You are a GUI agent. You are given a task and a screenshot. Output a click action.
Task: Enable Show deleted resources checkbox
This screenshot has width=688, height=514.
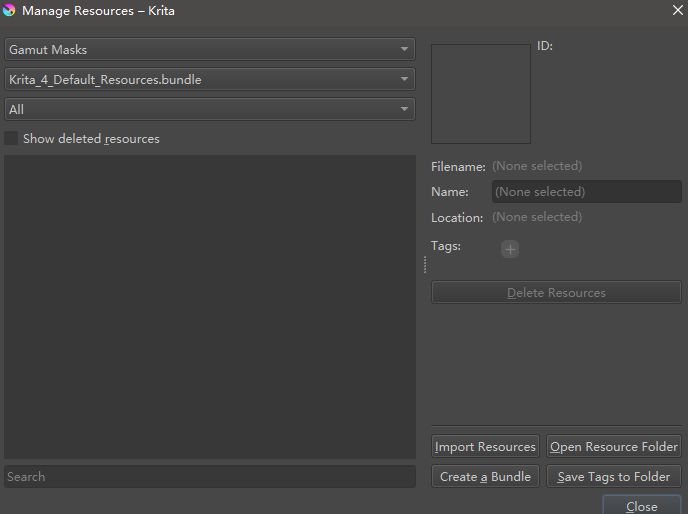11,138
